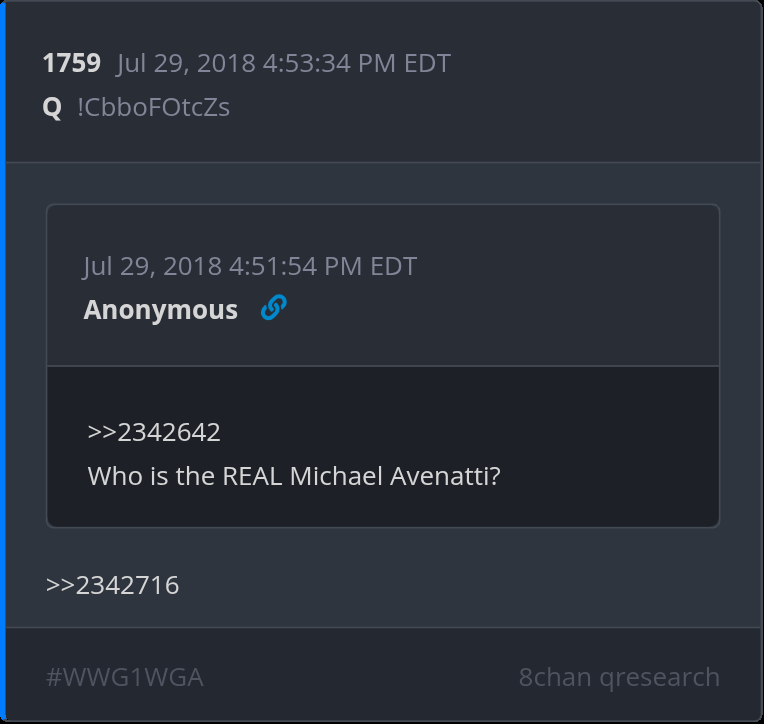Viewport: 764px width, 724px height.
Task: Click the blue accent bar on left edge
Action: pyautogui.click(x=2, y=362)
